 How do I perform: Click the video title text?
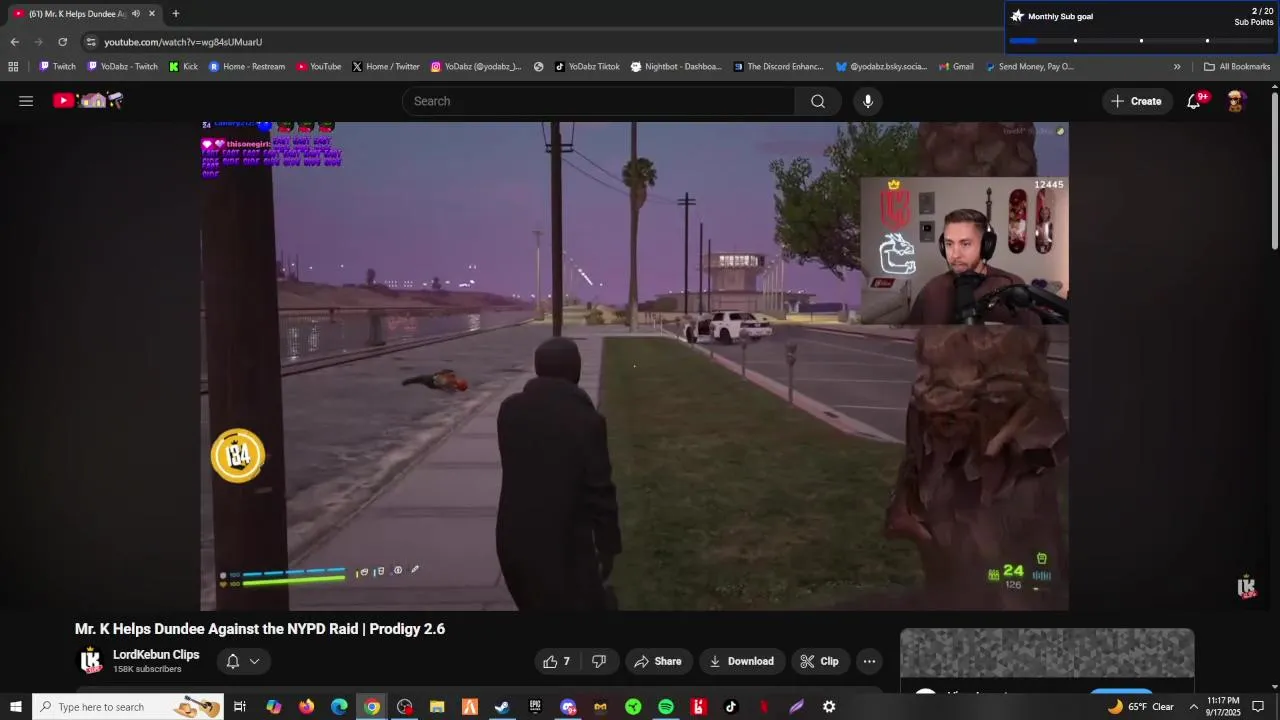coord(260,629)
